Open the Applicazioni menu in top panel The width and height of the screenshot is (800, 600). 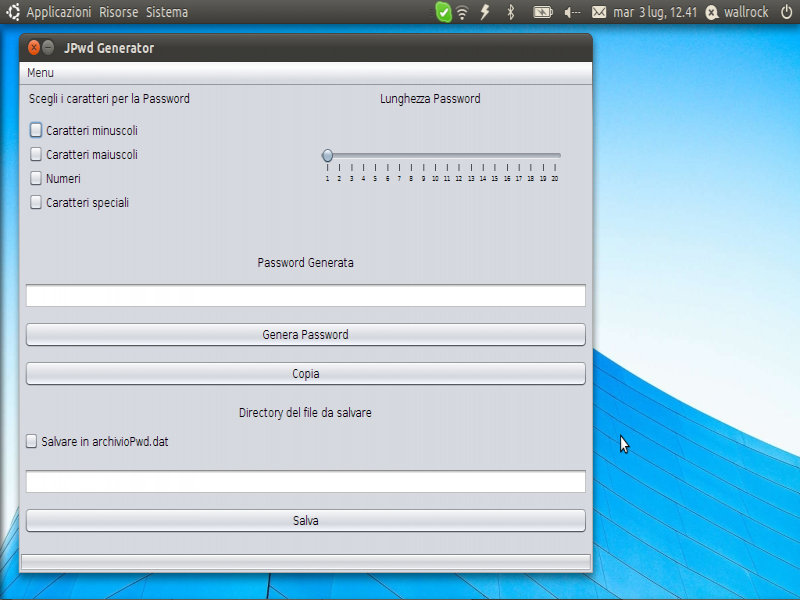click(x=59, y=12)
